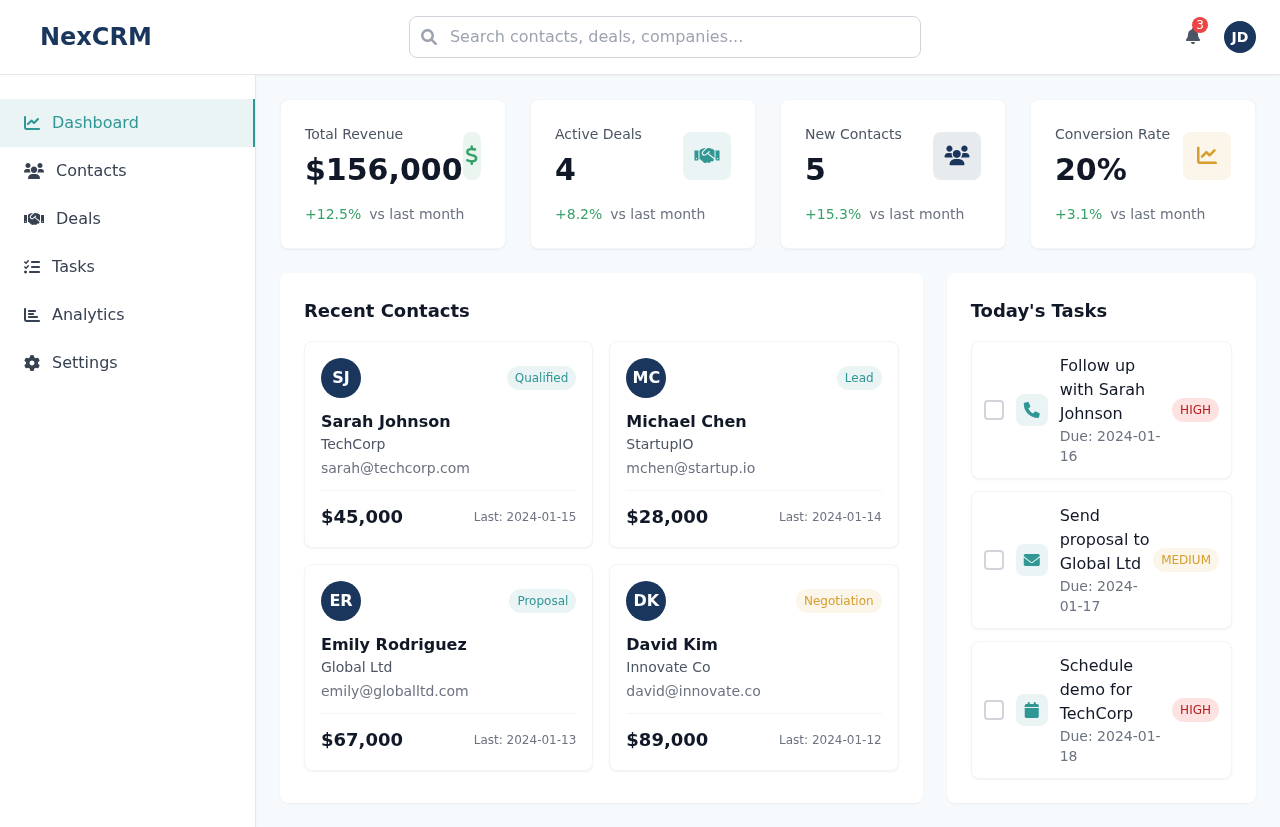Click the search contacts input field
This screenshot has height=827, width=1280.
[664, 36]
